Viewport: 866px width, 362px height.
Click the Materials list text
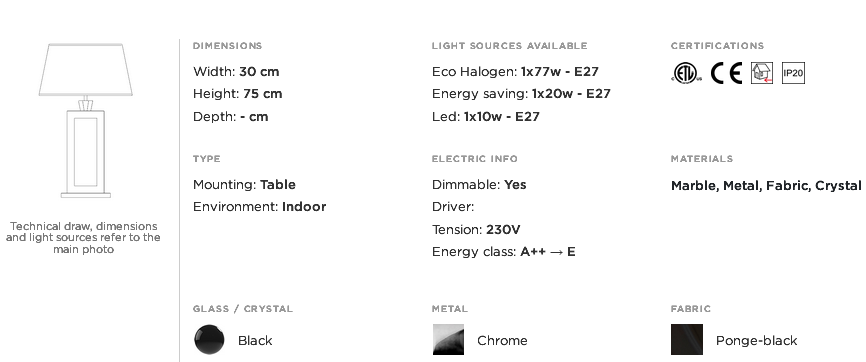click(x=766, y=186)
